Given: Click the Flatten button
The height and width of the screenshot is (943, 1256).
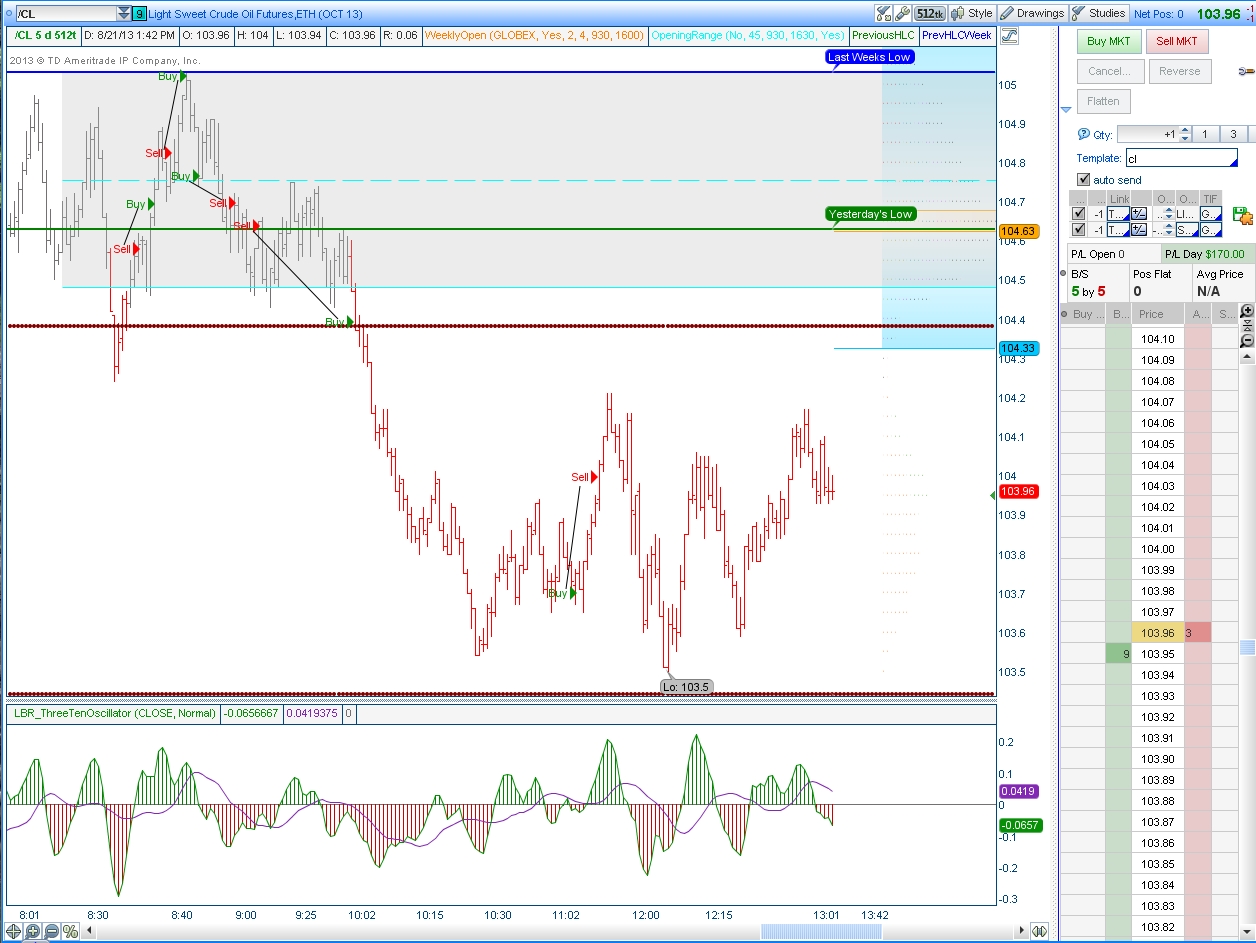Looking at the screenshot, I should point(1103,101).
